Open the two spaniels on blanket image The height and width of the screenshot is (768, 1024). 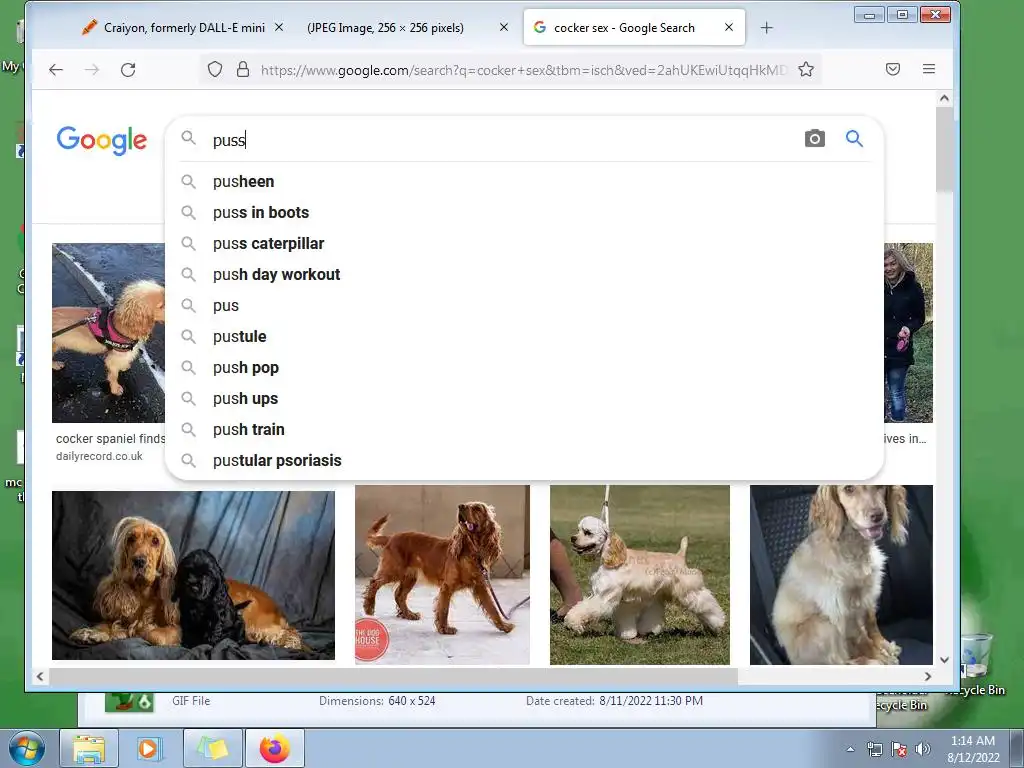click(193, 575)
